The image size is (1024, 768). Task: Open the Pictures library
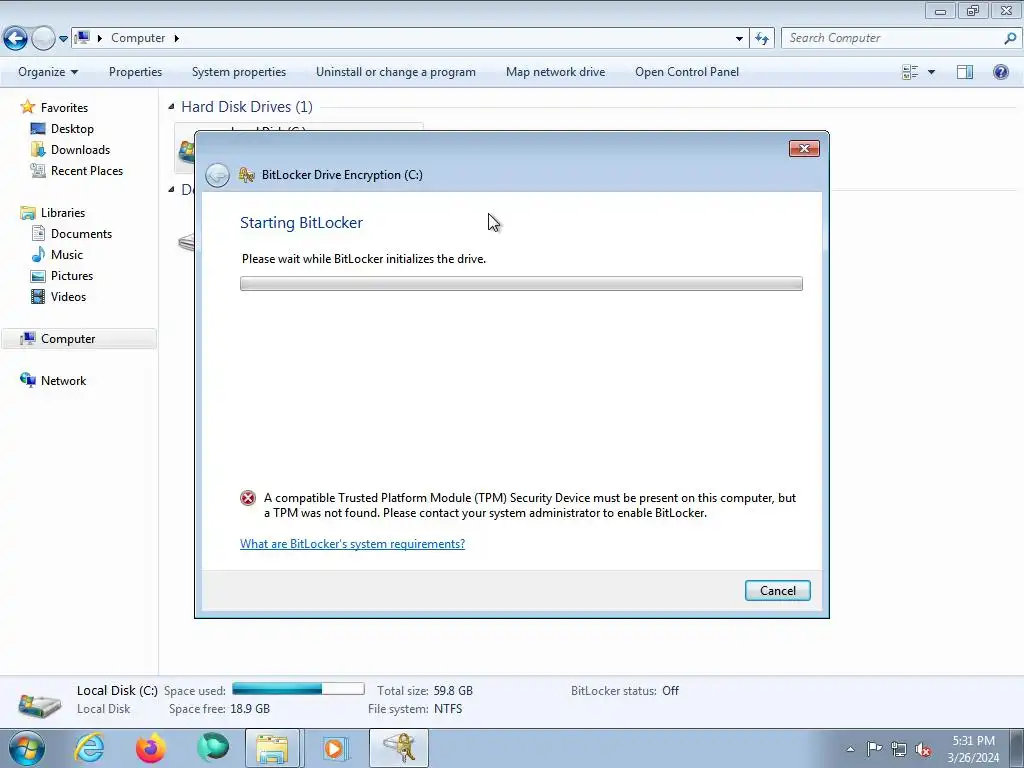[x=72, y=276]
